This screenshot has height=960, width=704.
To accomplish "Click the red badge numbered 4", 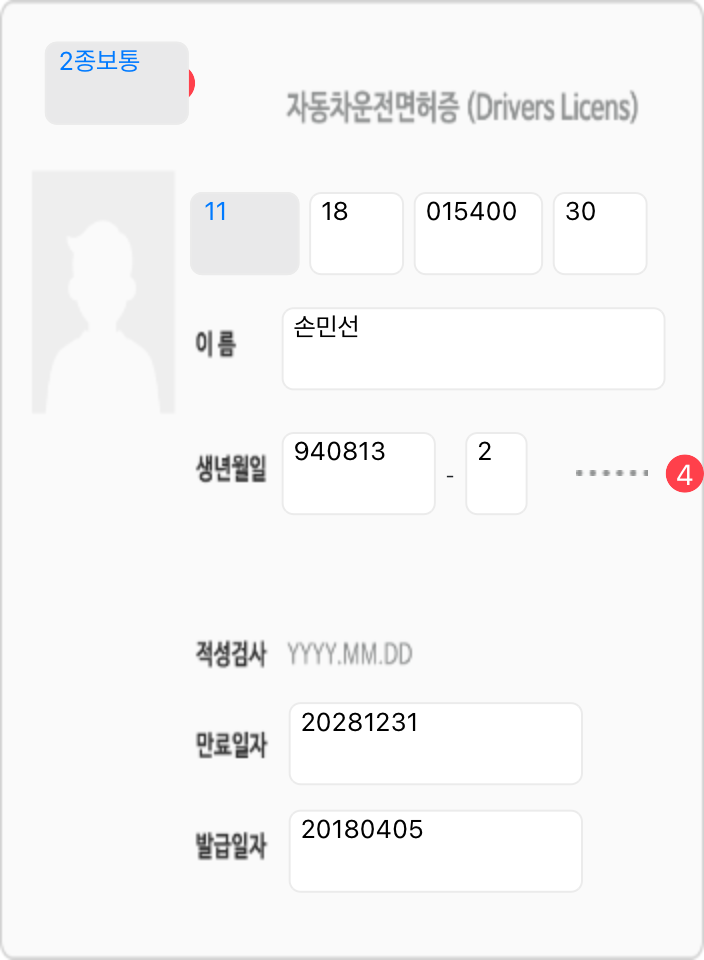I will click(x=683, y=474).
